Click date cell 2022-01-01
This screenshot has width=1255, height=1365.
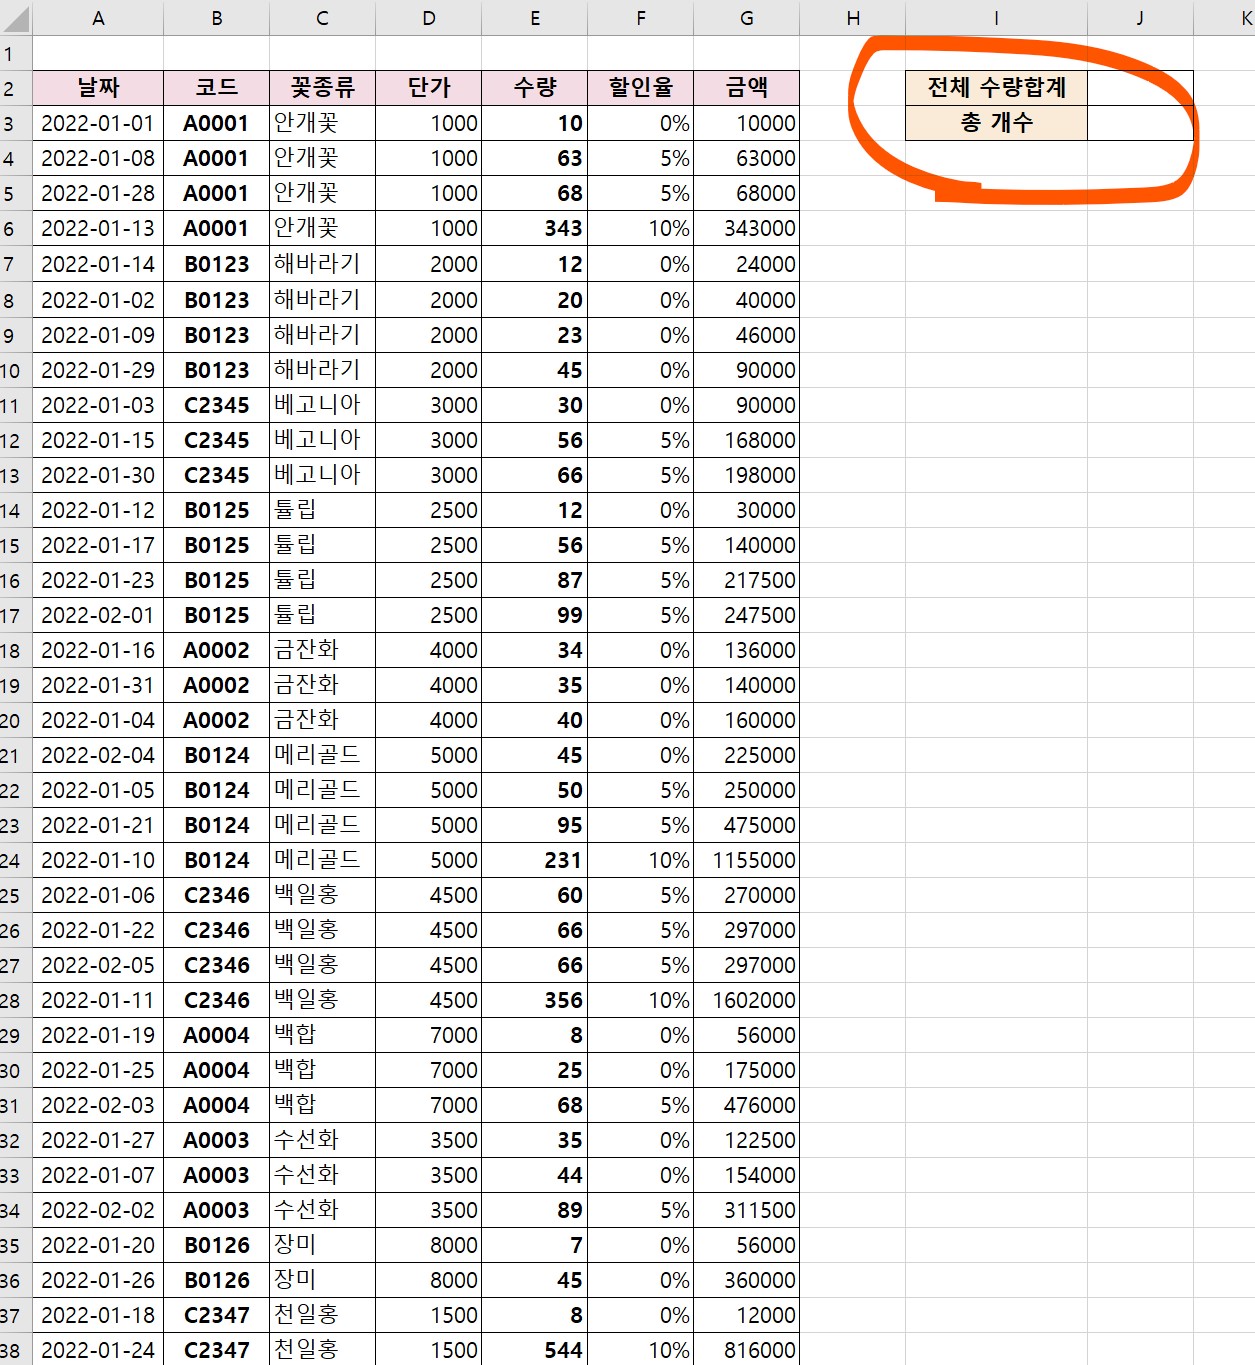98,123
